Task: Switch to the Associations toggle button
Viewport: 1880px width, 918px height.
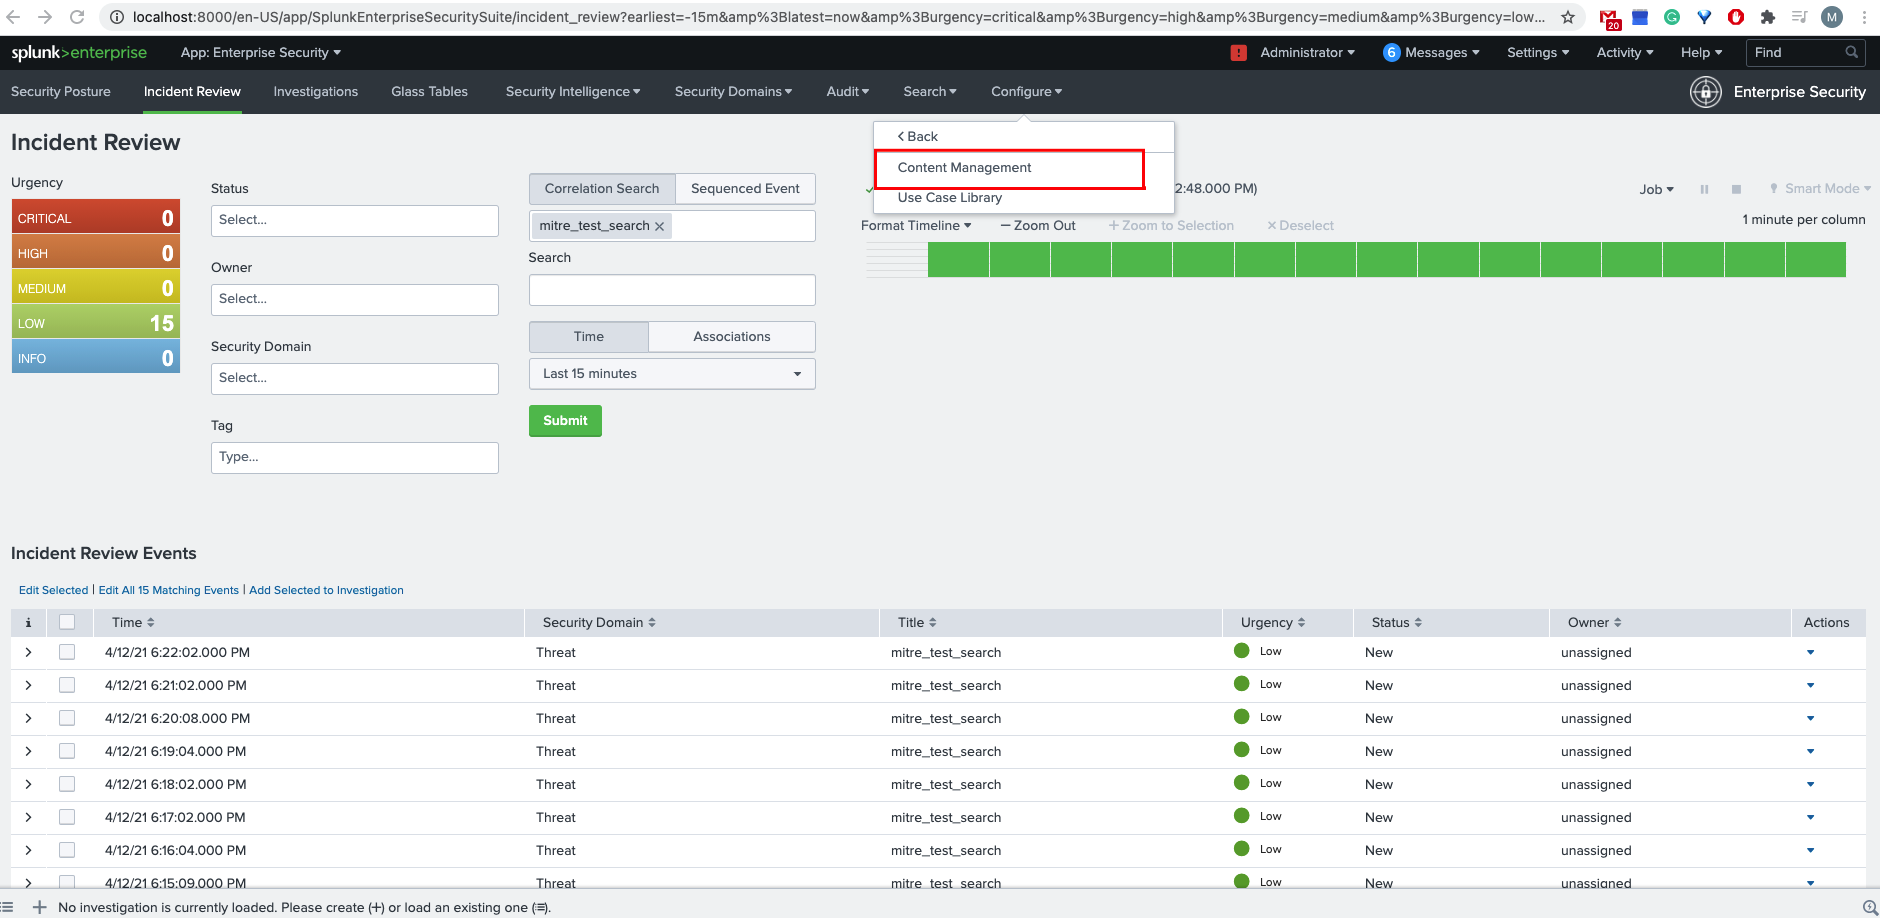Action: (732, 336)
